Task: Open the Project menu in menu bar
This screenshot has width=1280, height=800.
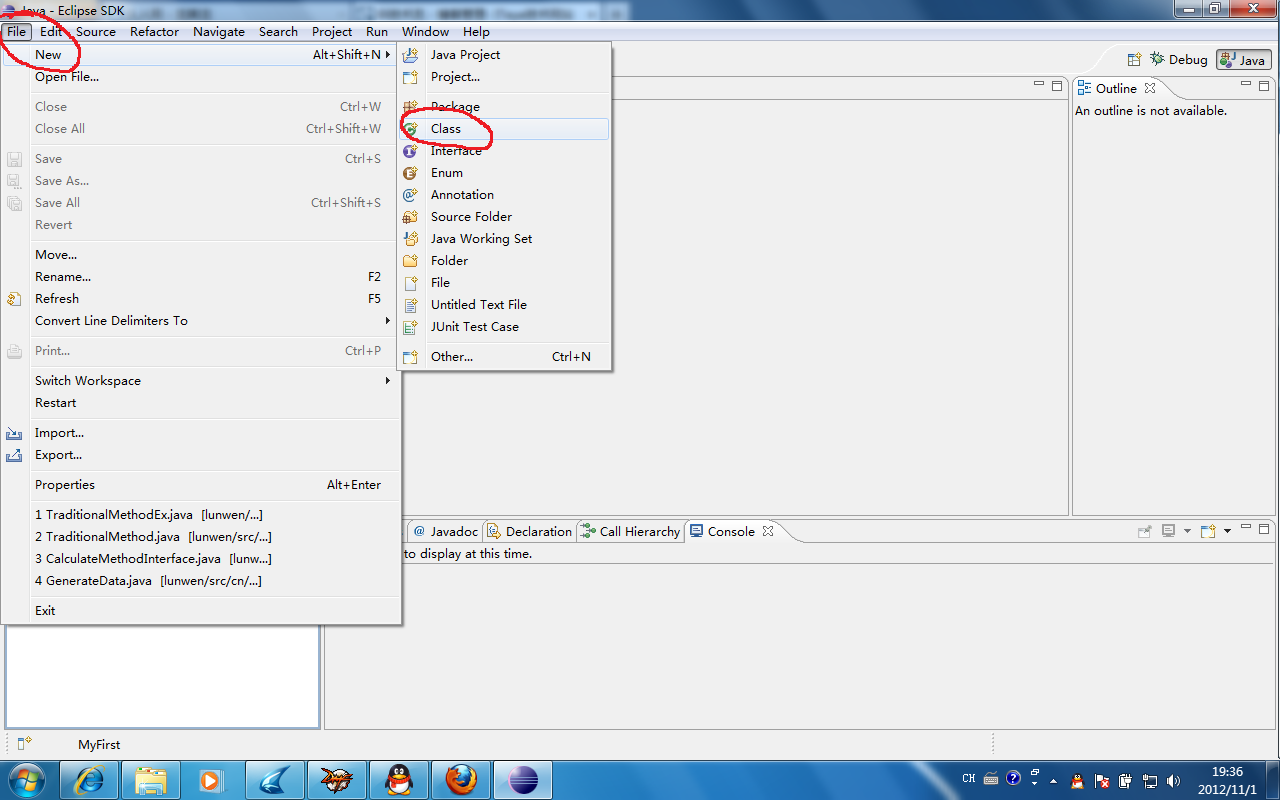Action: (x=332, y=32)
